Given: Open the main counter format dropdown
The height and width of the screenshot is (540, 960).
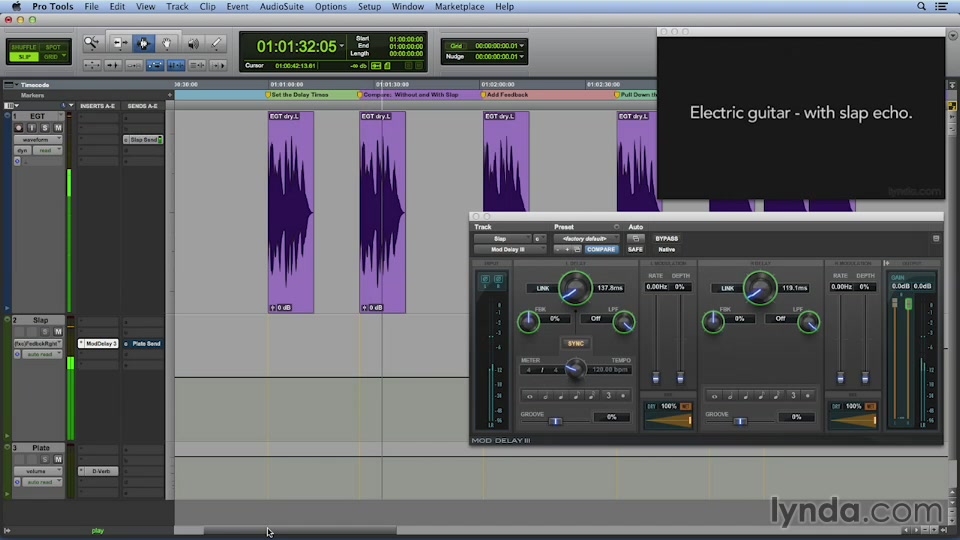Looking at the screenshot, I should 342,46.
